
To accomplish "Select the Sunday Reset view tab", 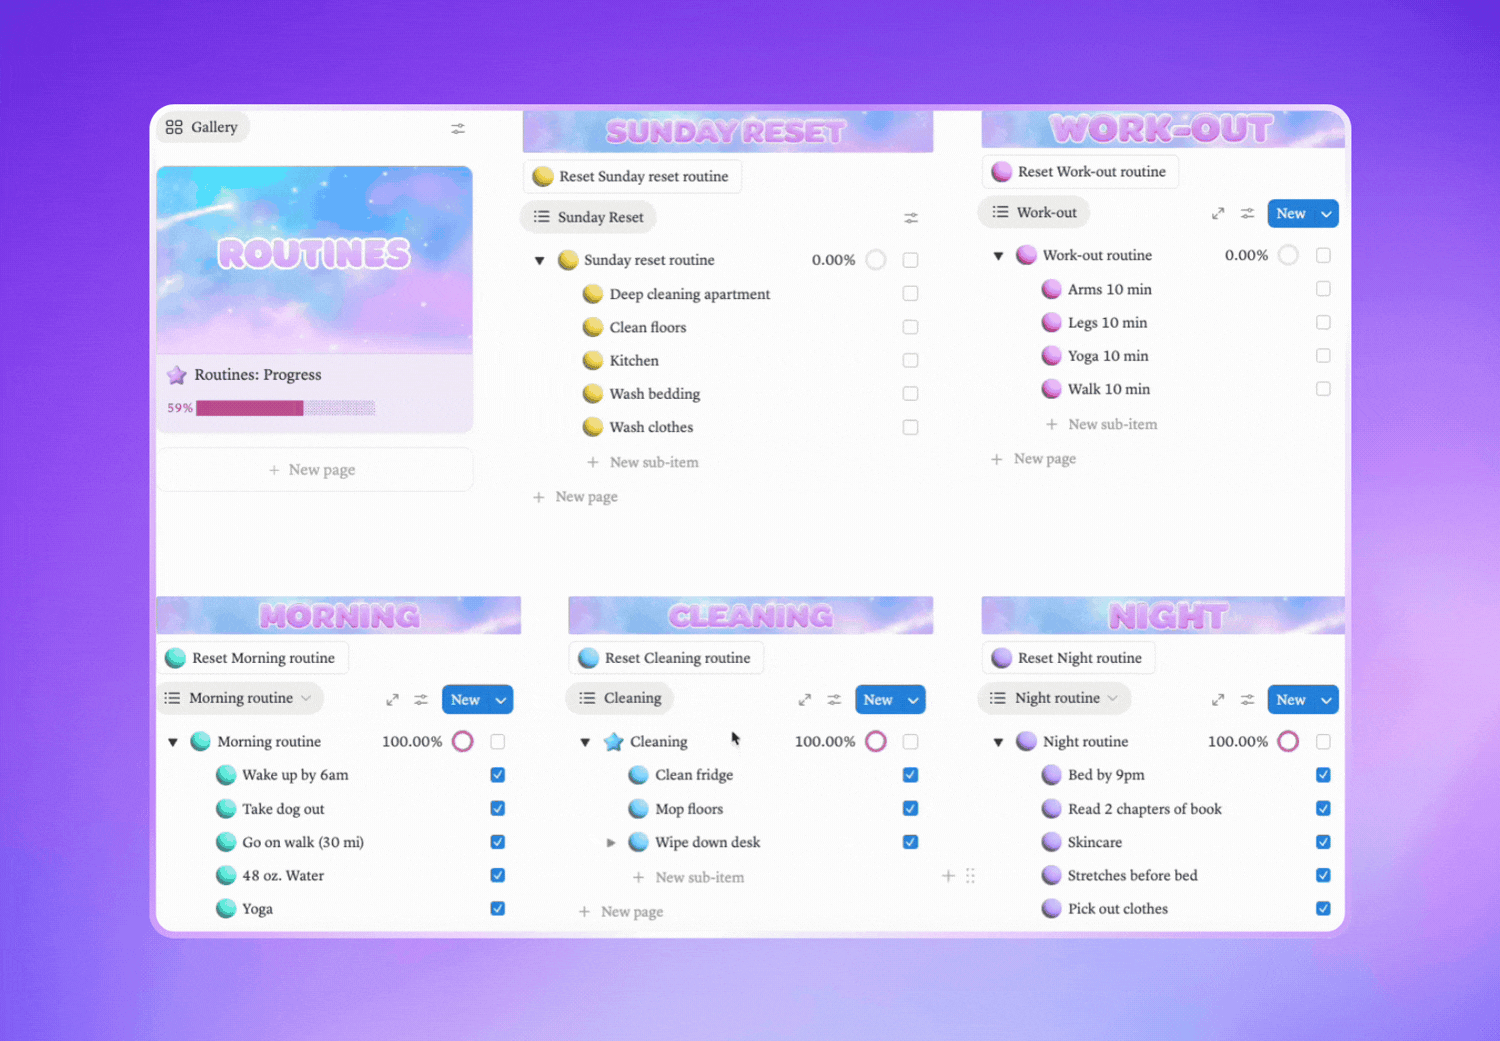I will [x=588, y=217].
